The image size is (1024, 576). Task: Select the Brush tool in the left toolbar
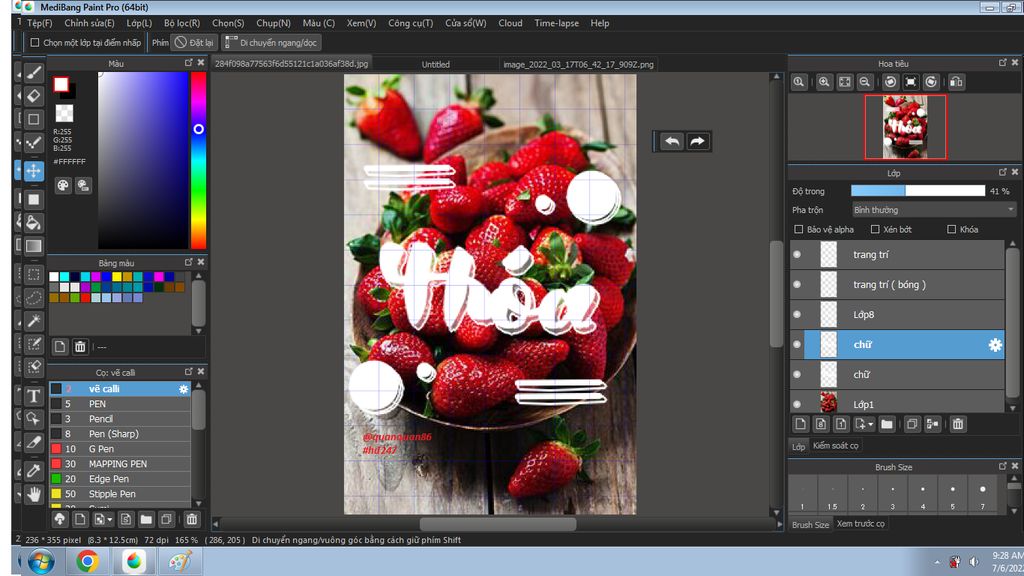pos(34,72)
